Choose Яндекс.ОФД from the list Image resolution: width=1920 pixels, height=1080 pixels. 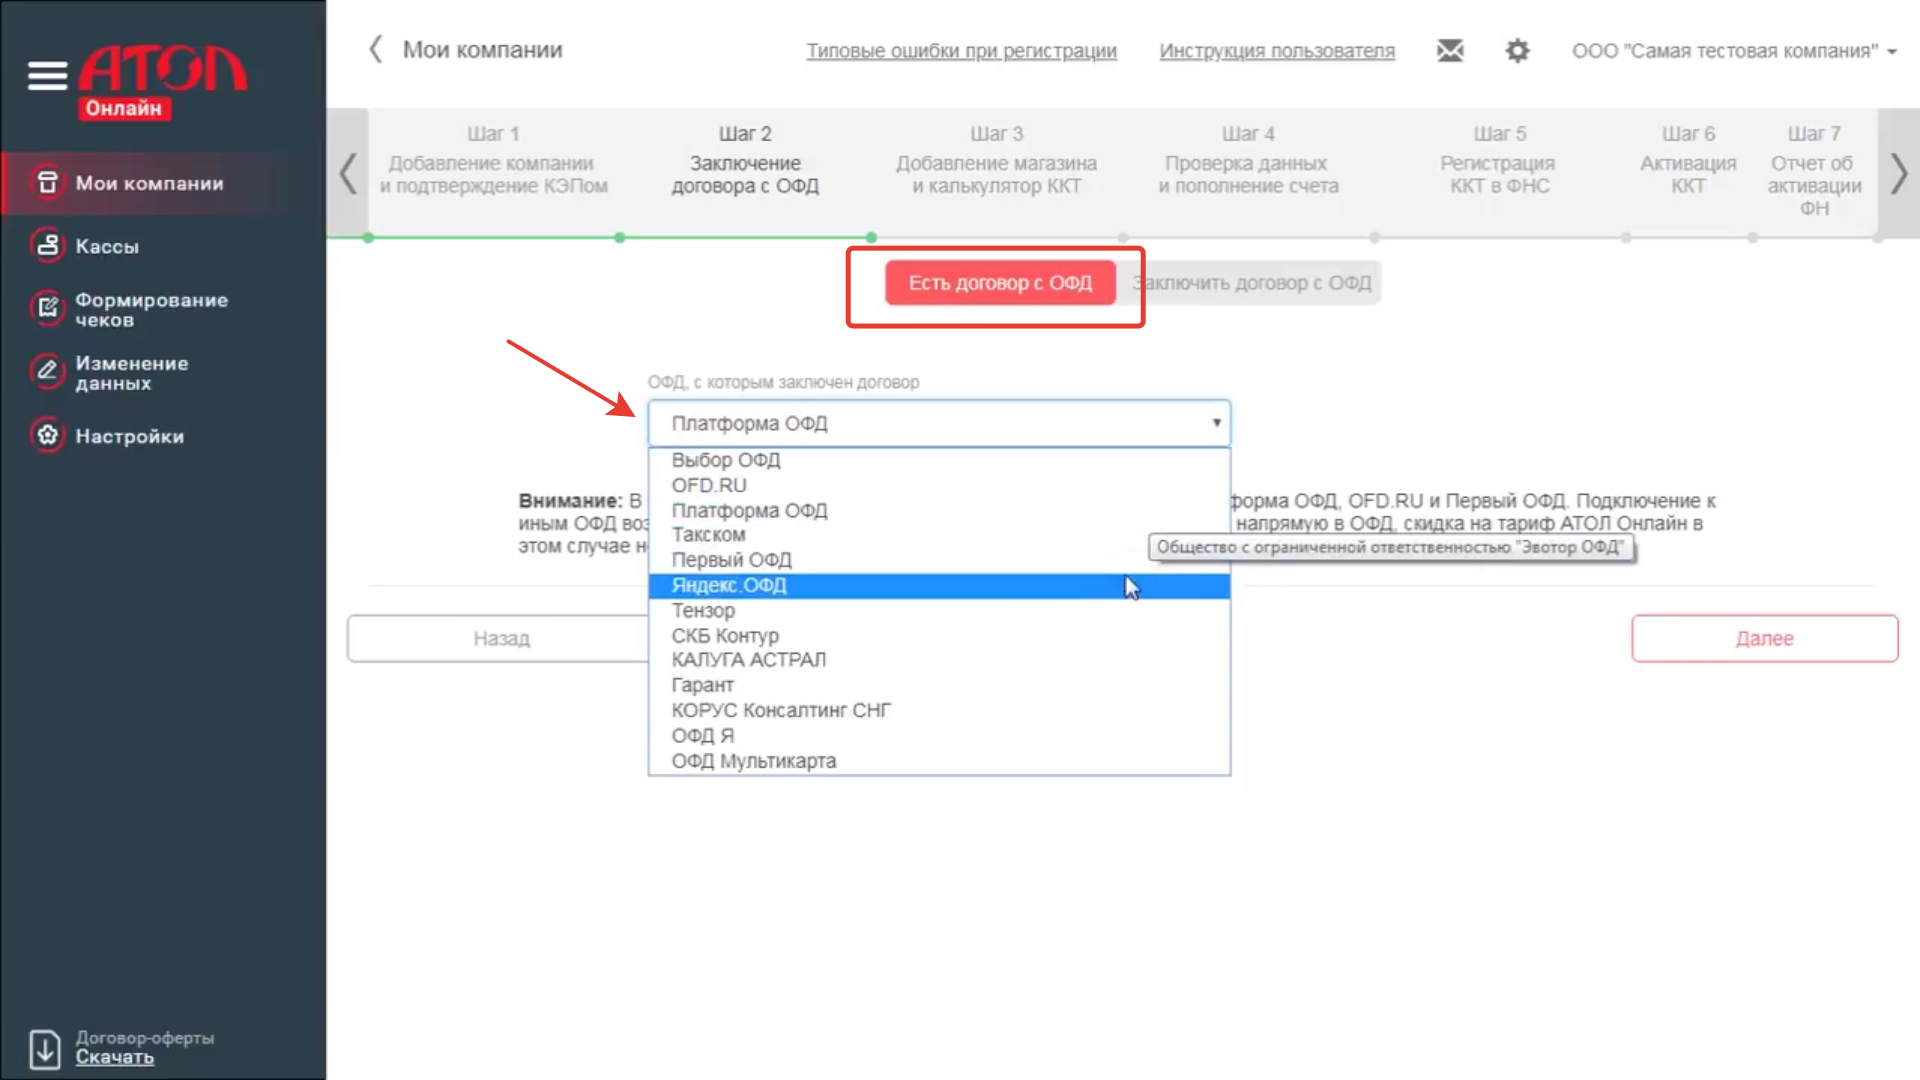[x=729, y=586]
